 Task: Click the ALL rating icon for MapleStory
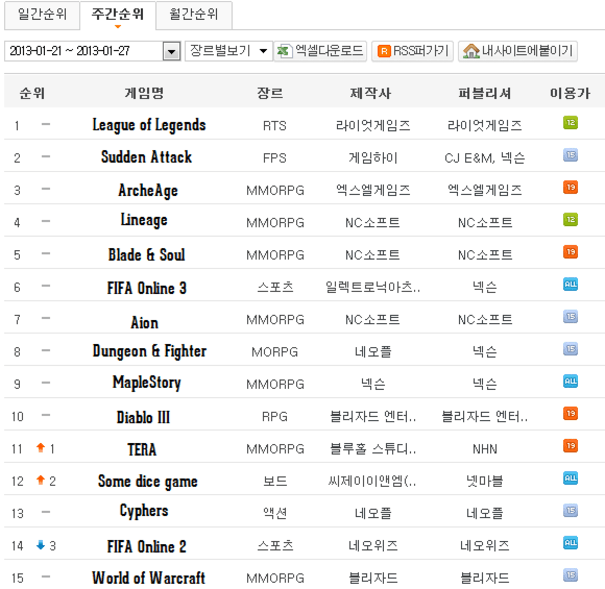570,381
